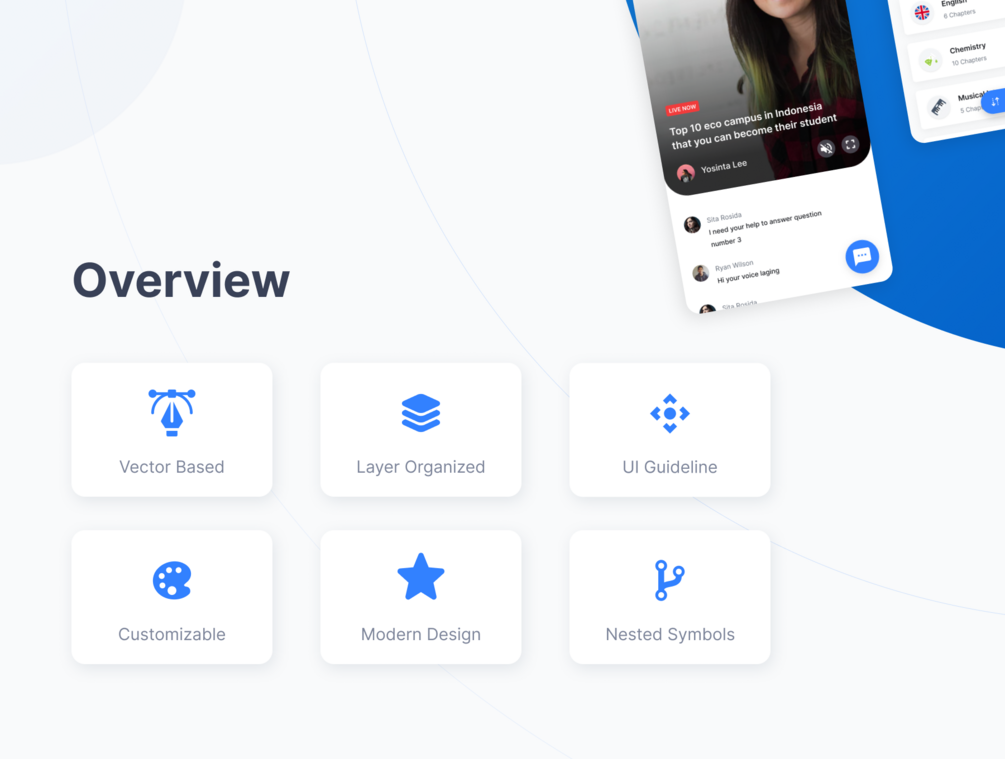Select the UI Guideline label
1005x759 pixels.
(670, 467)
